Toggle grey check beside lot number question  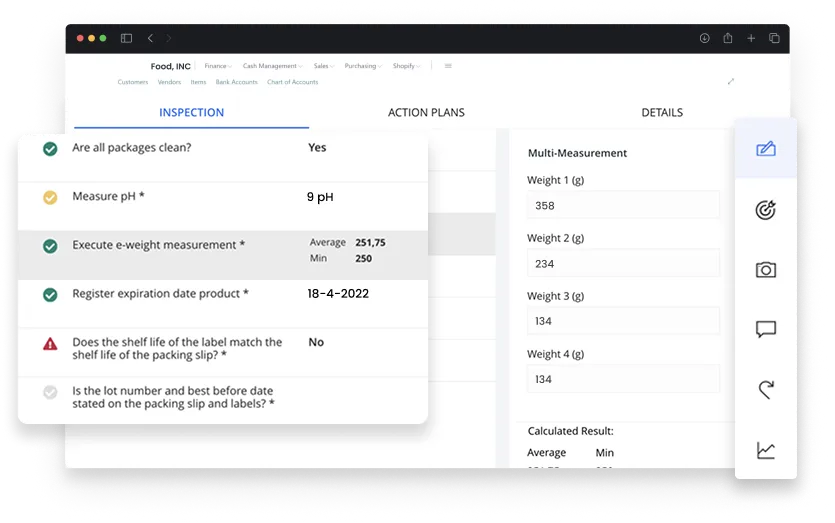[x=50, y=392]
